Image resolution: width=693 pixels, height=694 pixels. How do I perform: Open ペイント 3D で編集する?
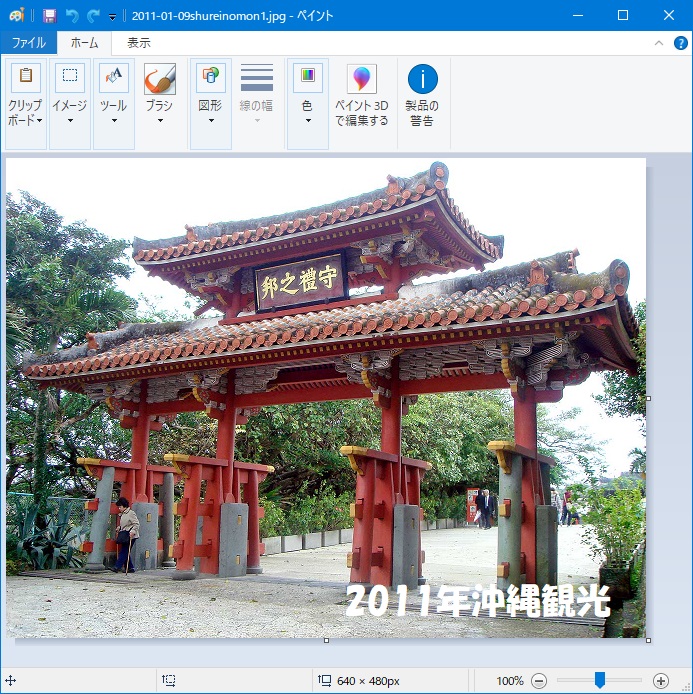[362, 95]
